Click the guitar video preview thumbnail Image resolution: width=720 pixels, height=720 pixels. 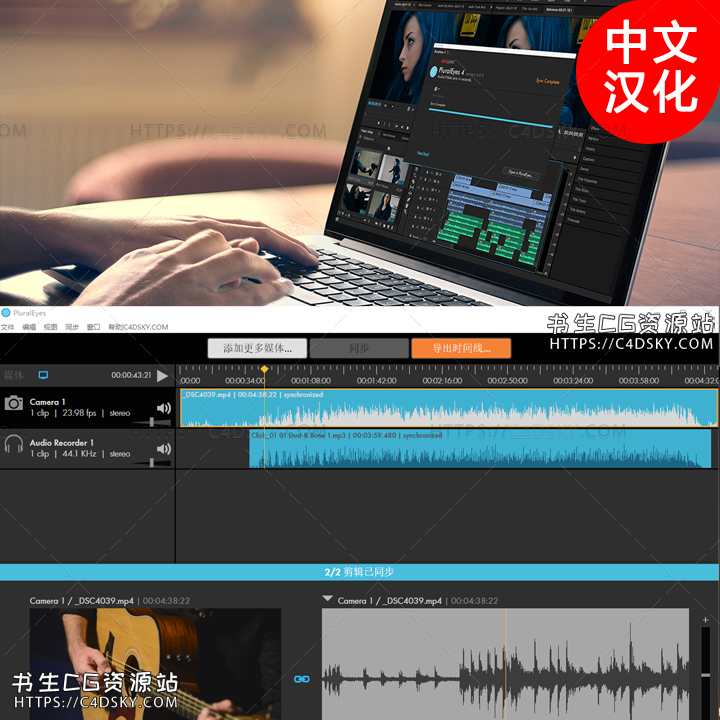point(155,664)
